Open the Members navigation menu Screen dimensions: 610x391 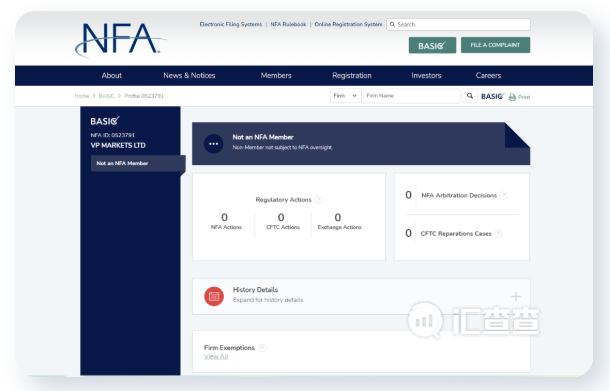click(x=276, y=75)
